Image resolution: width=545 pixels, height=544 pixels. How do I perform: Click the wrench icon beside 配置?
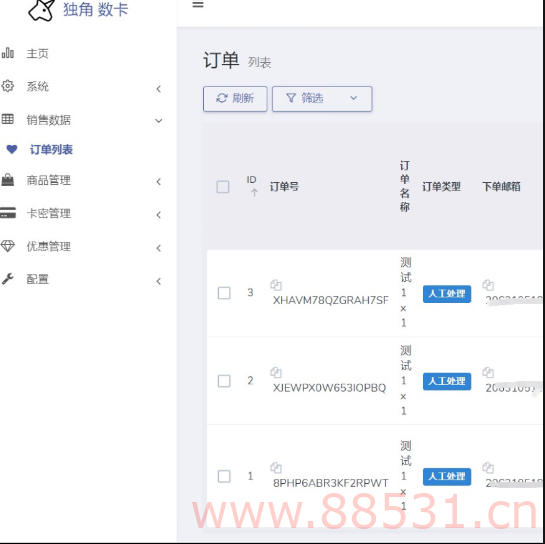[8, 278]
